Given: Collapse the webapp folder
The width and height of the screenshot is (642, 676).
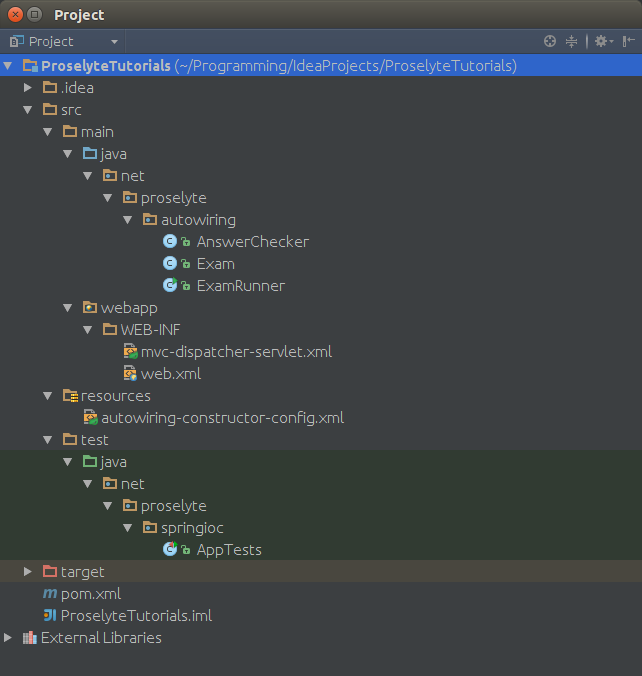Looking at the screenshot, I should point(68,308).
